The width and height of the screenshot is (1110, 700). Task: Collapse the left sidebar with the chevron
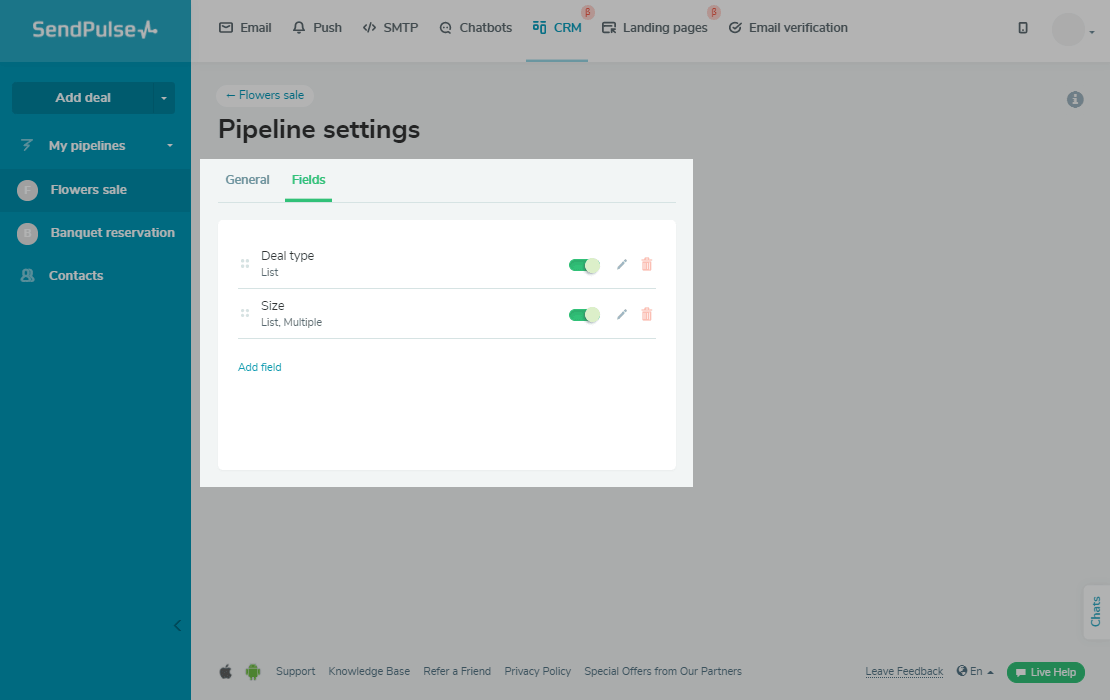(178, 626)
